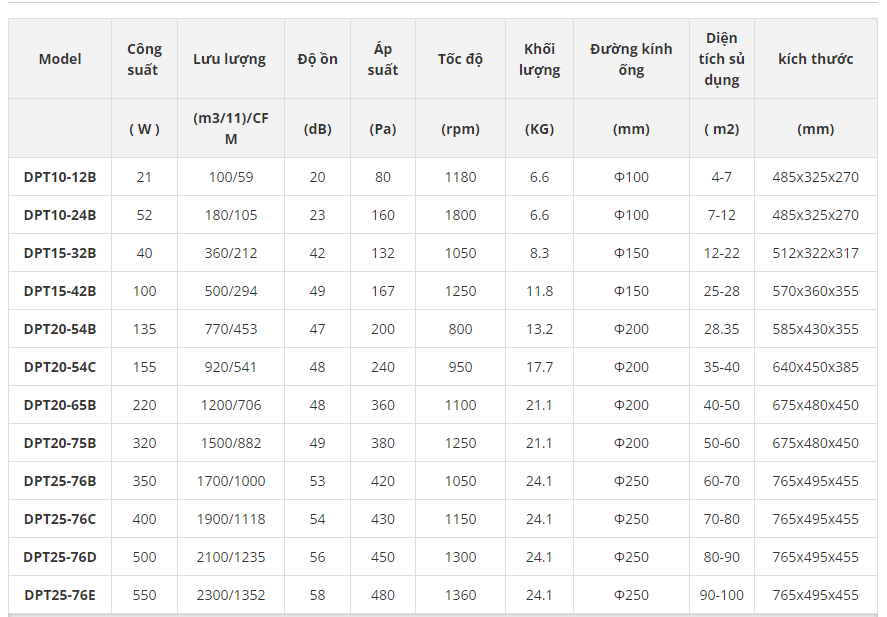Click the DPT25-76C model name
This screenshot has height=617, width=887.
click(60, 519)
